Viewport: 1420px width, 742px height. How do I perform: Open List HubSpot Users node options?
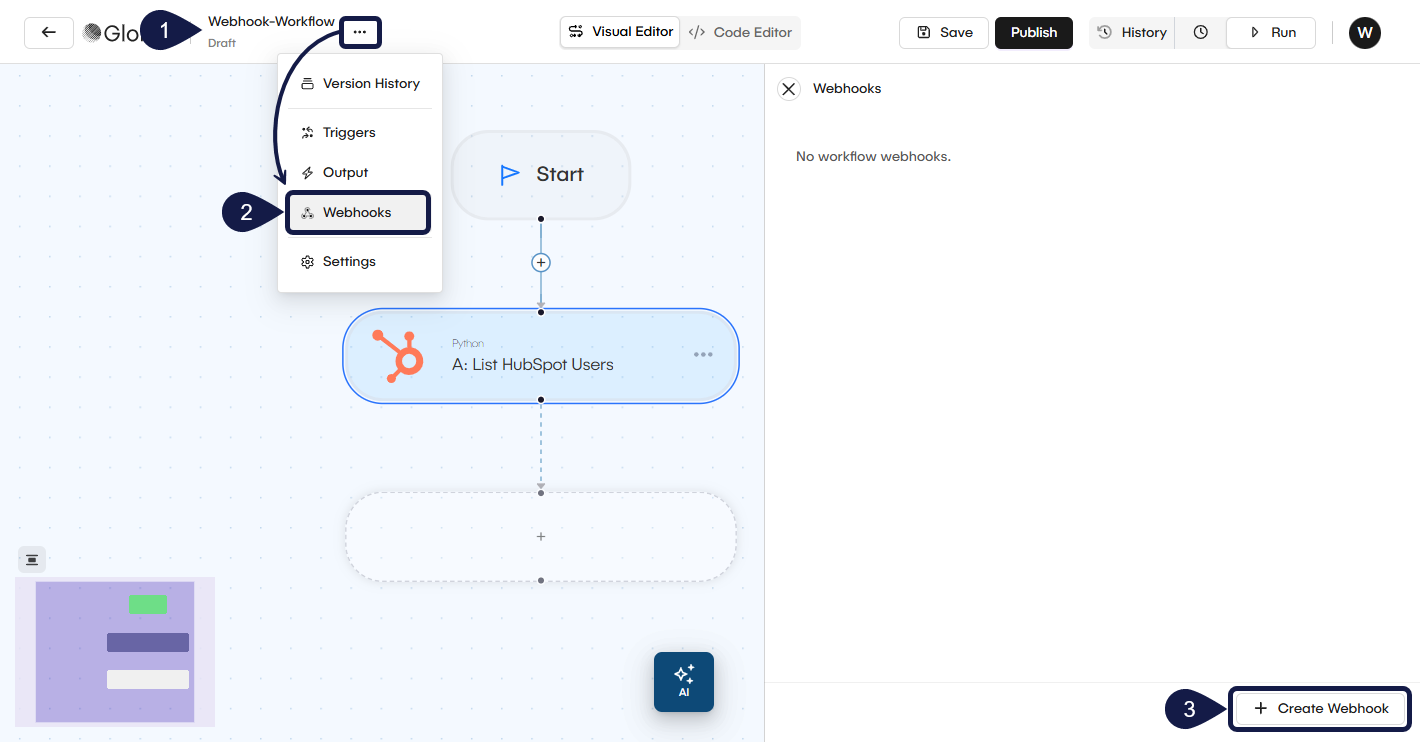point(703,354)
